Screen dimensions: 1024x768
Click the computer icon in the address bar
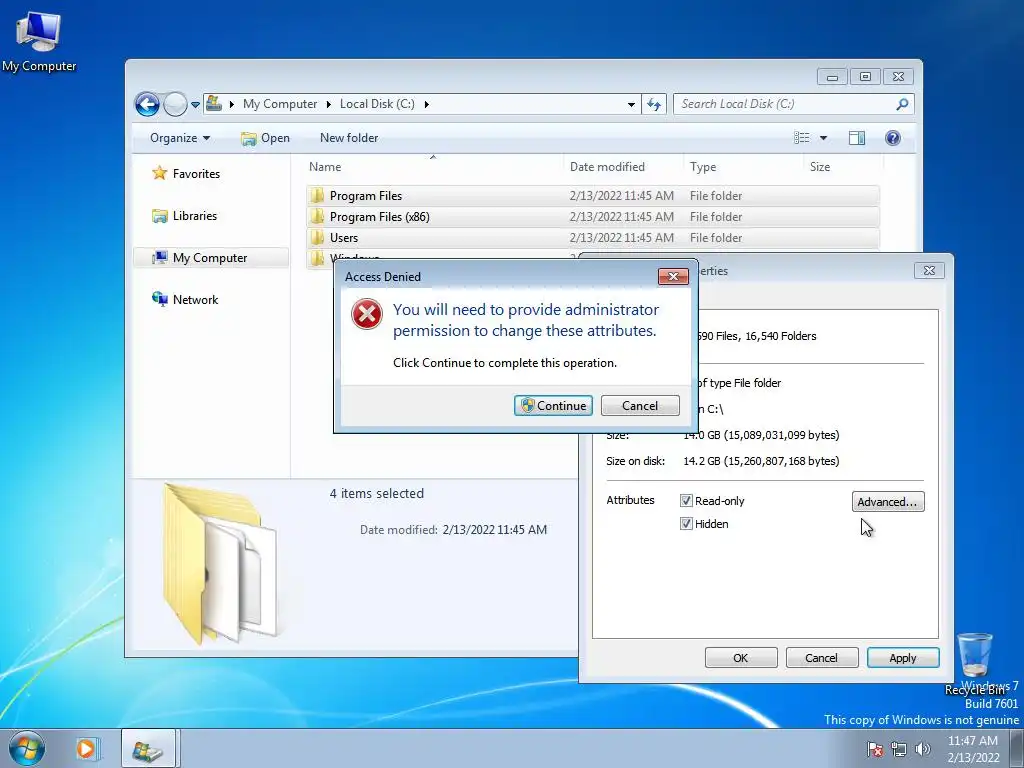[x=214, y=103]
